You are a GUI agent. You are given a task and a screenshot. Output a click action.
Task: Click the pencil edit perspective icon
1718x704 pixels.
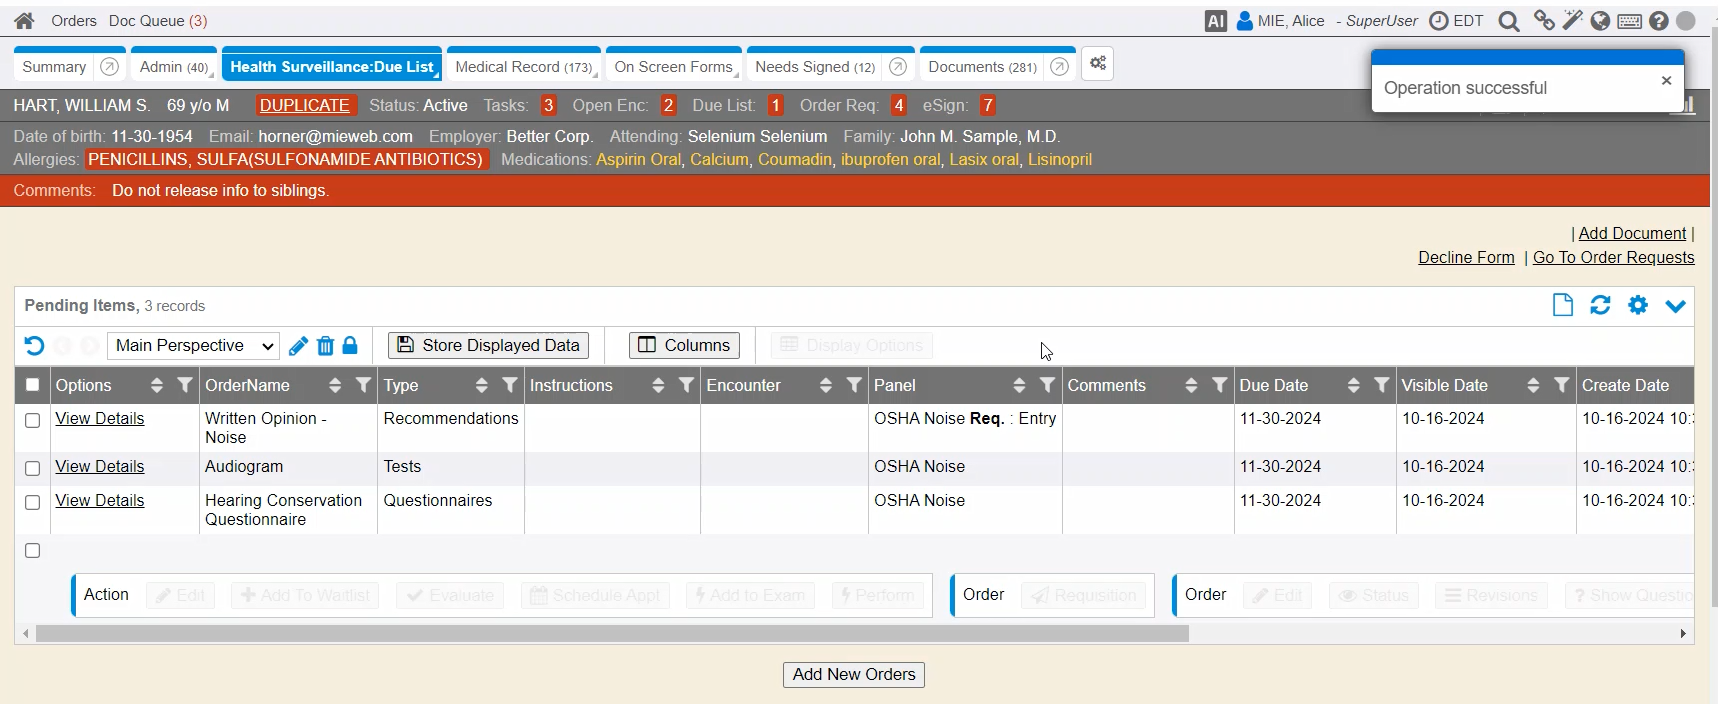click(x=298, y=346)
